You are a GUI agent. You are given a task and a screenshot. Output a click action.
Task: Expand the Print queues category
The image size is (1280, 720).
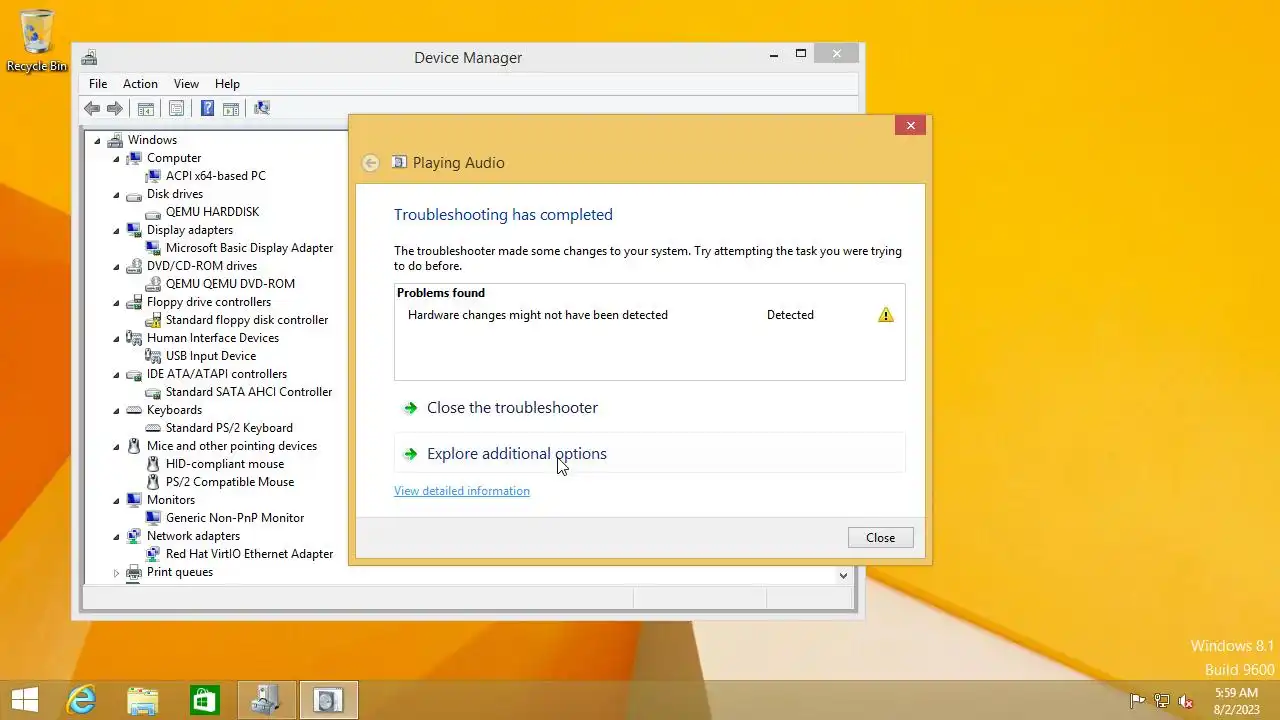pyautogui.click(x=116, y=573)
